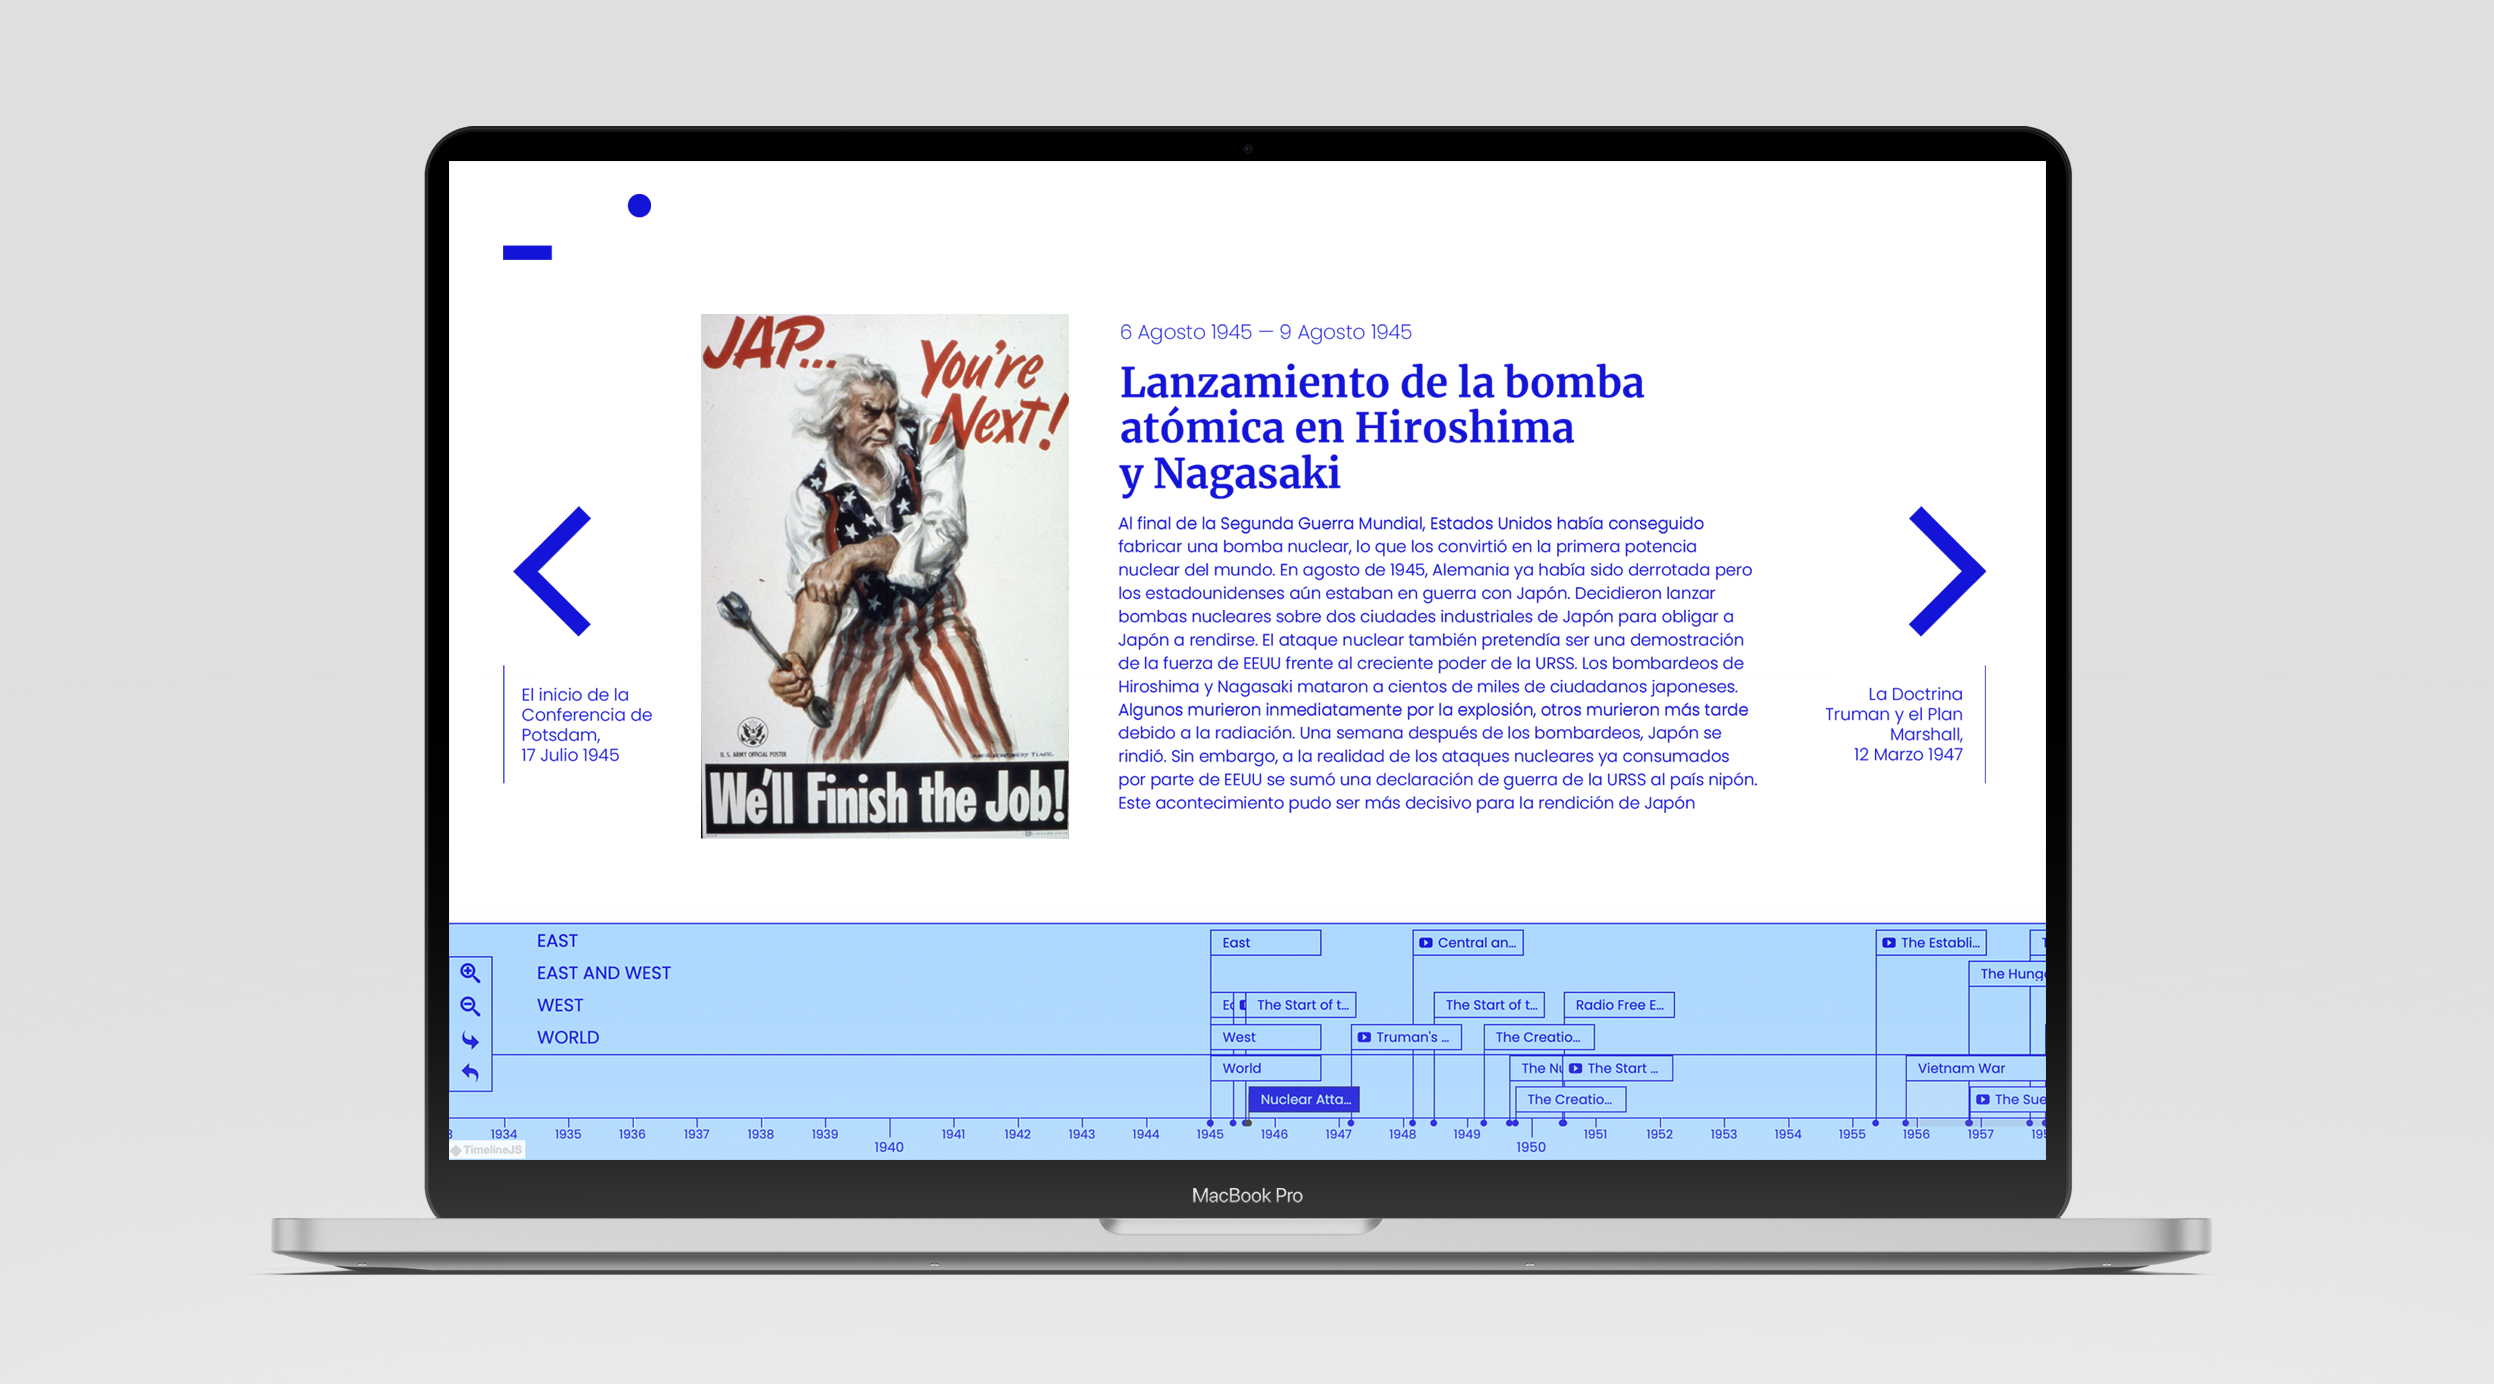Click video icon on The Start ... marker
The image size is (2494, 1384).
[x=1575, y=1068]
